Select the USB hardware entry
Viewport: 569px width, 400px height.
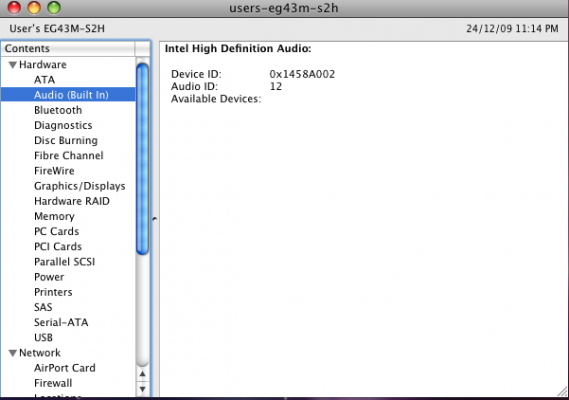pos(43,338)
